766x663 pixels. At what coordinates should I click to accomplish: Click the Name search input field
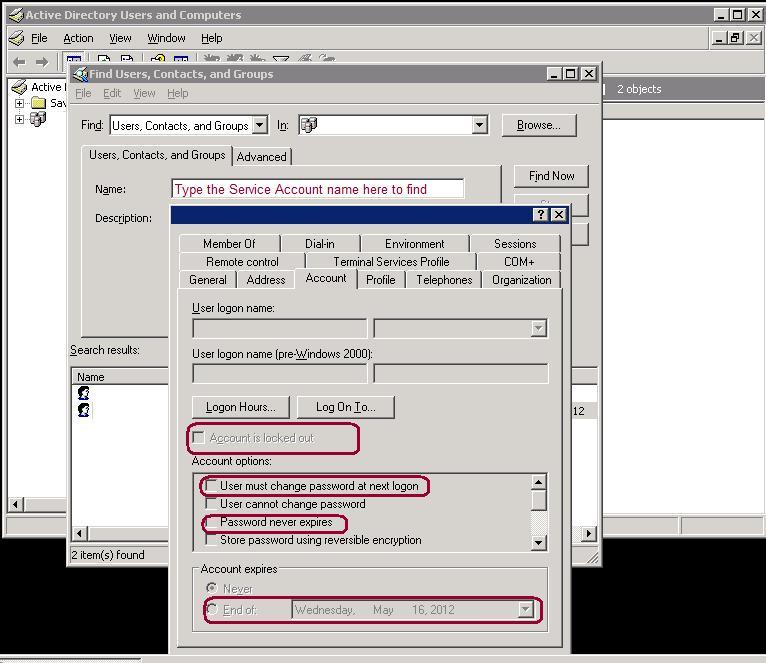318,189
